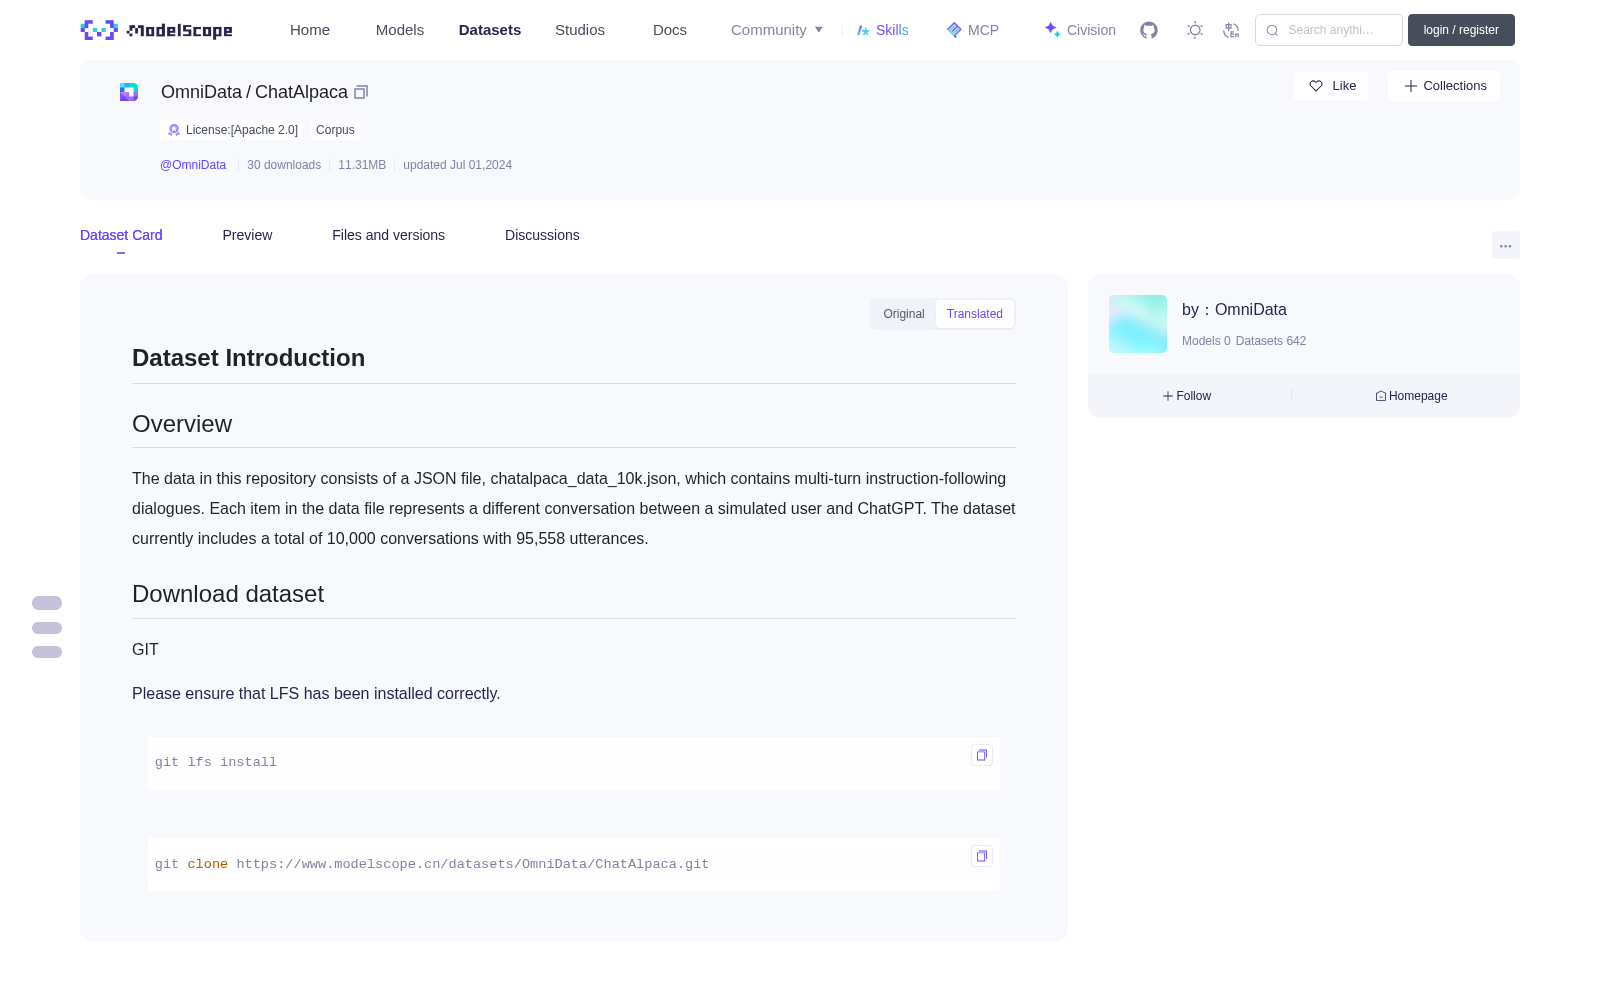
Task: Open the GitHub icon link
Action: point(1149,30)
